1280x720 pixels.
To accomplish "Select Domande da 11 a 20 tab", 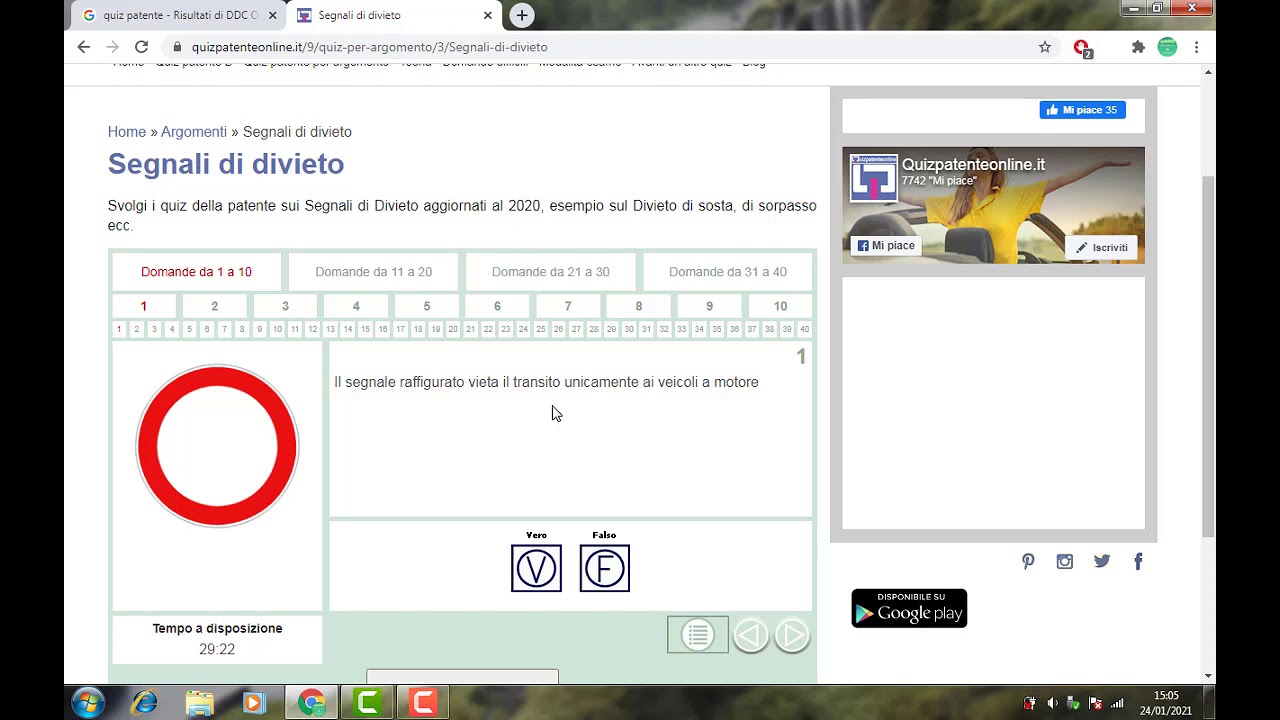I will [x=374, y=272].
